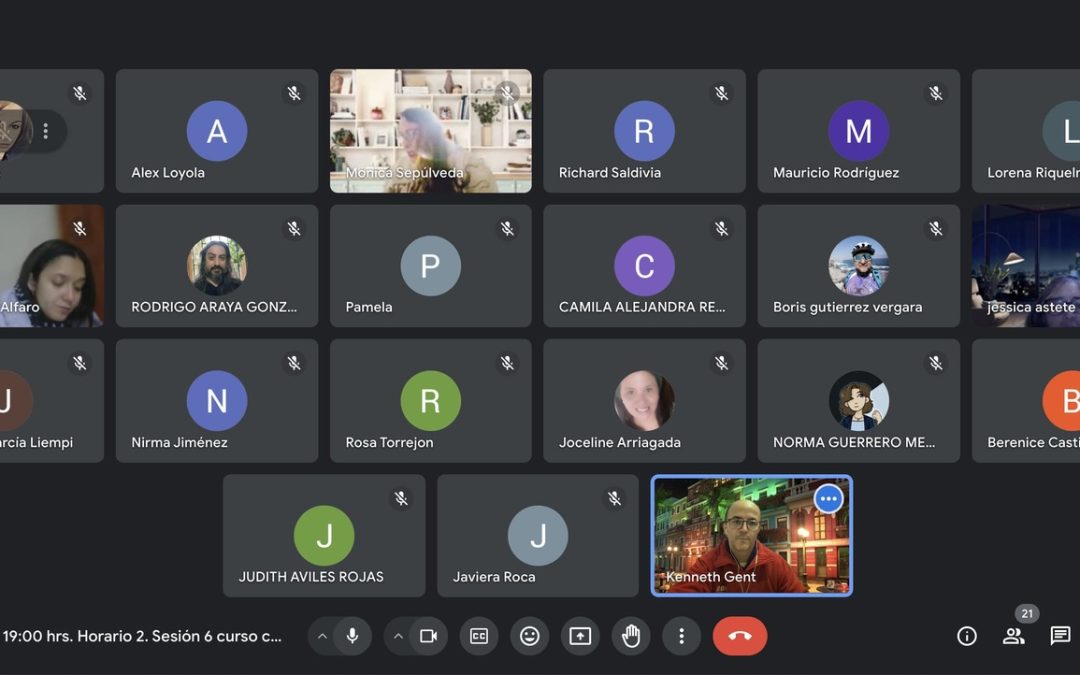Open more options three-dot menu in toolbar
1080x675 pixels.
(x=681, y=636)
